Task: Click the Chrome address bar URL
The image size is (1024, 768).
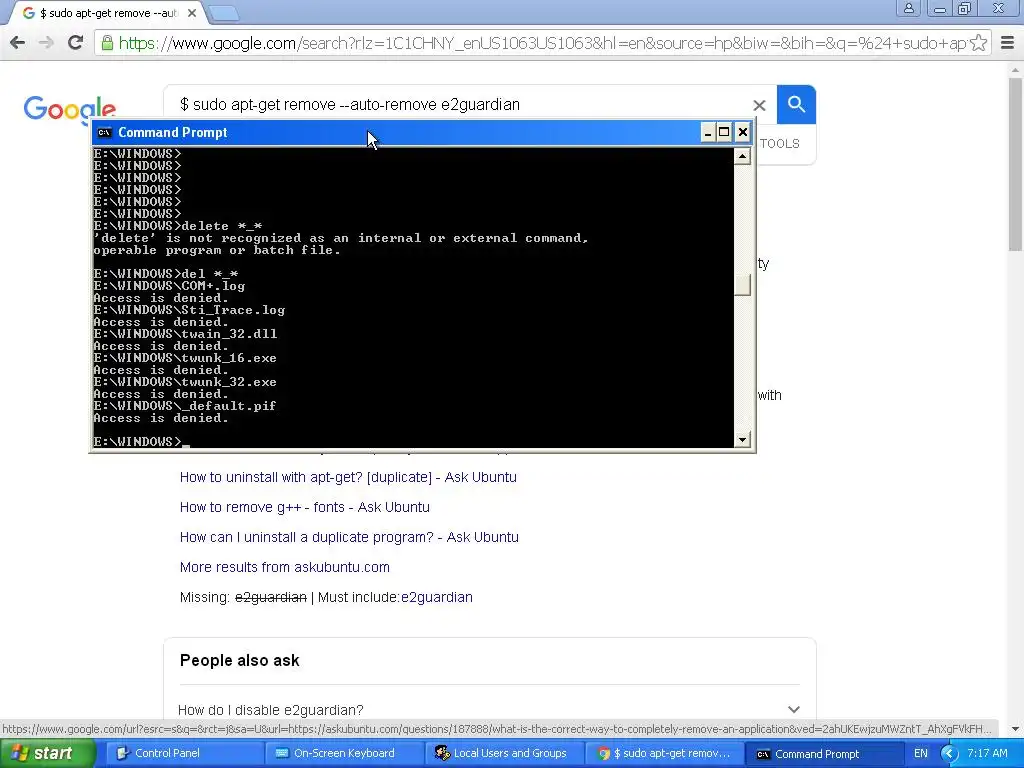Action: (x=542, y=43)
